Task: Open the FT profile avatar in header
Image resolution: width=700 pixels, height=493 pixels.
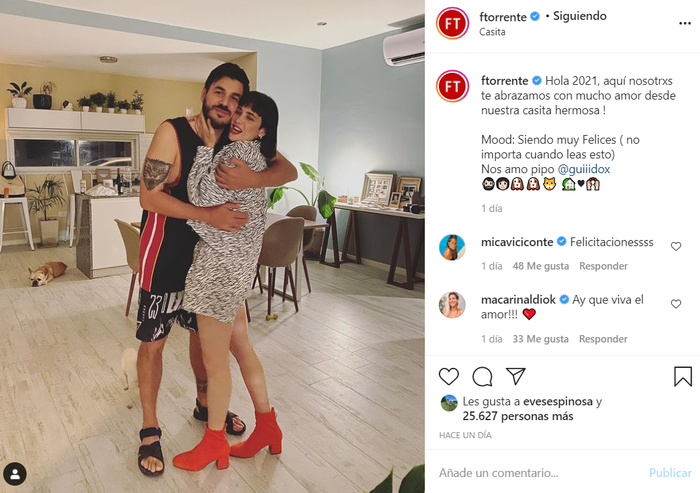Action: 452,23
